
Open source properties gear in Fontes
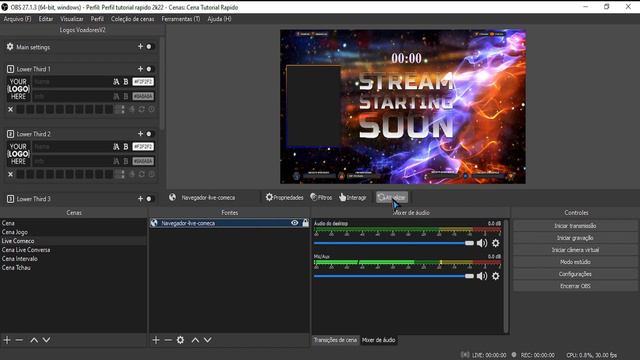tap(180, 340)
